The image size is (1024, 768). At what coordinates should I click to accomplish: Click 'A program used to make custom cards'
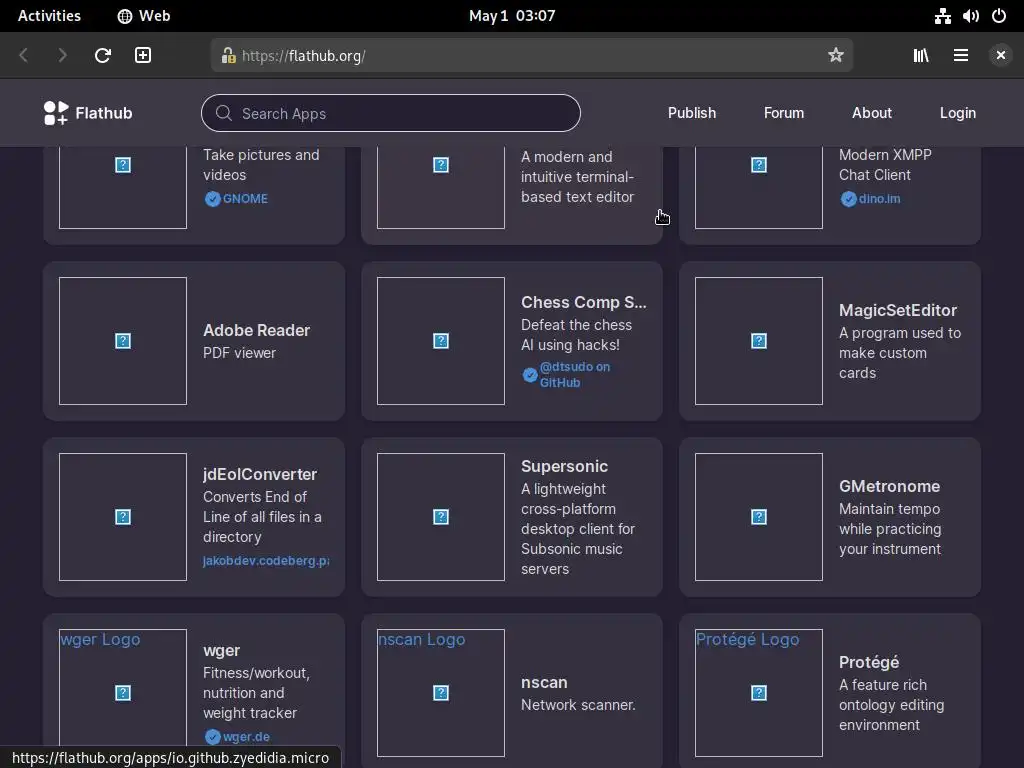(900, 353)
